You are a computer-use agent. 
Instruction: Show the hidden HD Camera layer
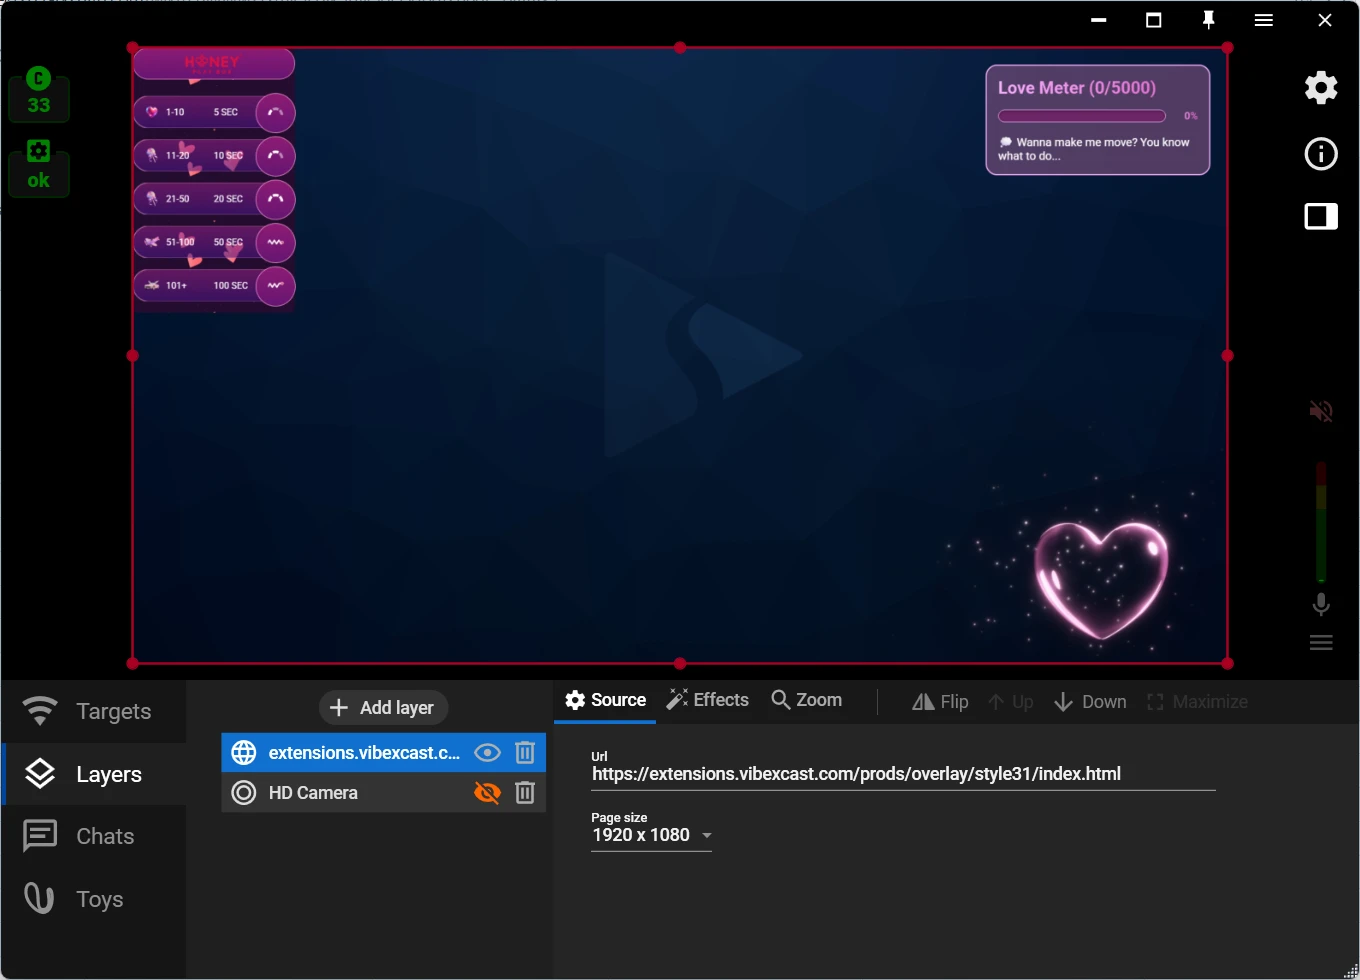(x=487, y=793)
